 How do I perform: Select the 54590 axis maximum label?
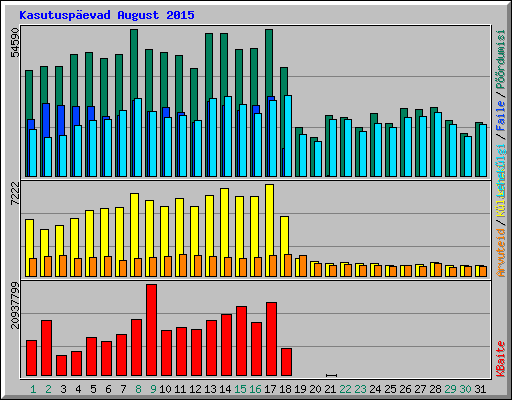(15, 42)
